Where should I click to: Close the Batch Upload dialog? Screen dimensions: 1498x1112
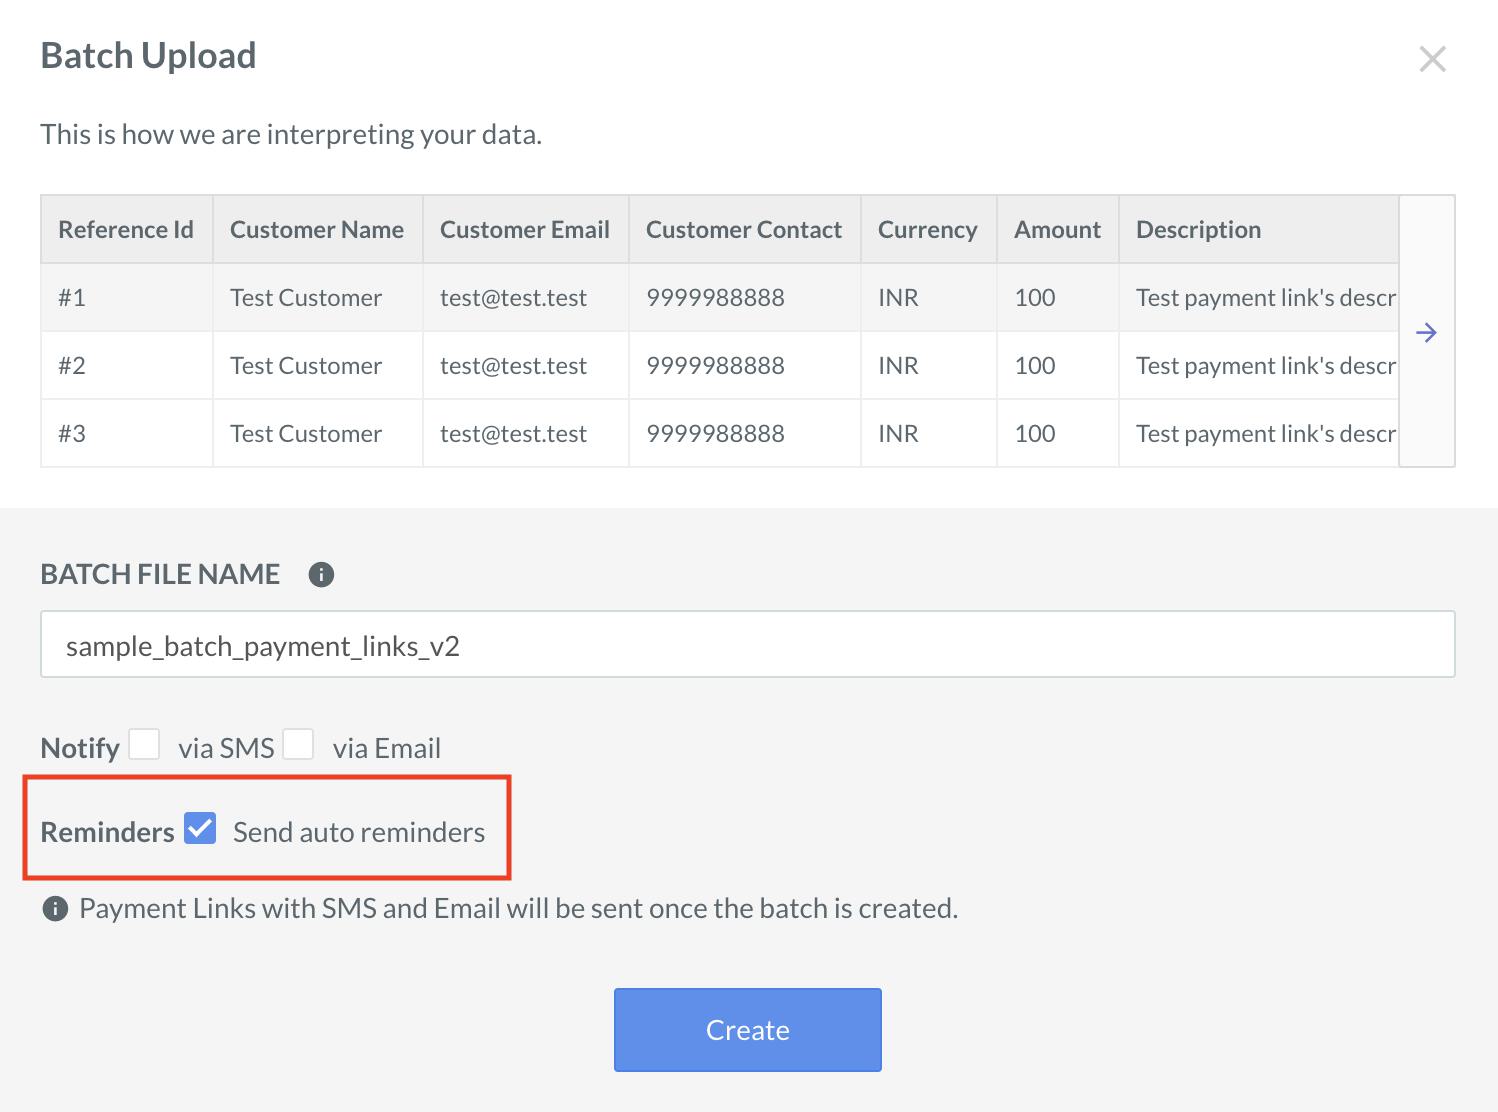click(x=1432, y=59)
